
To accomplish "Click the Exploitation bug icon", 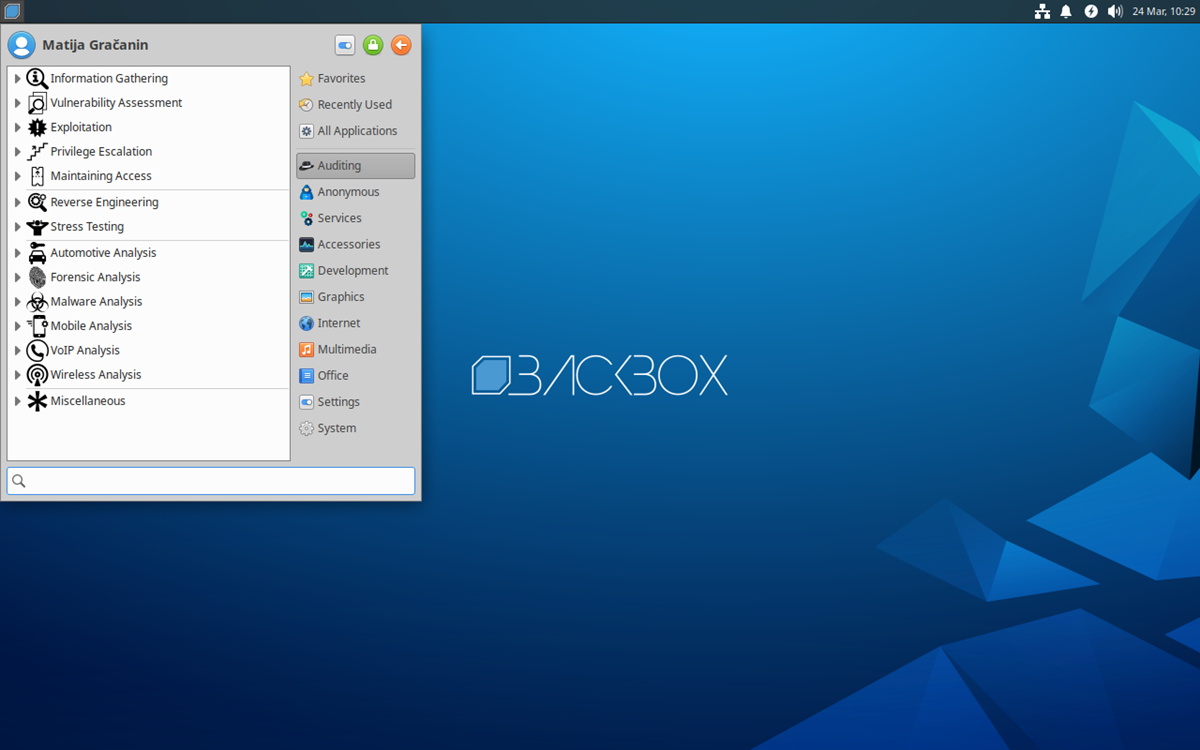I will (x=37, y=127).
